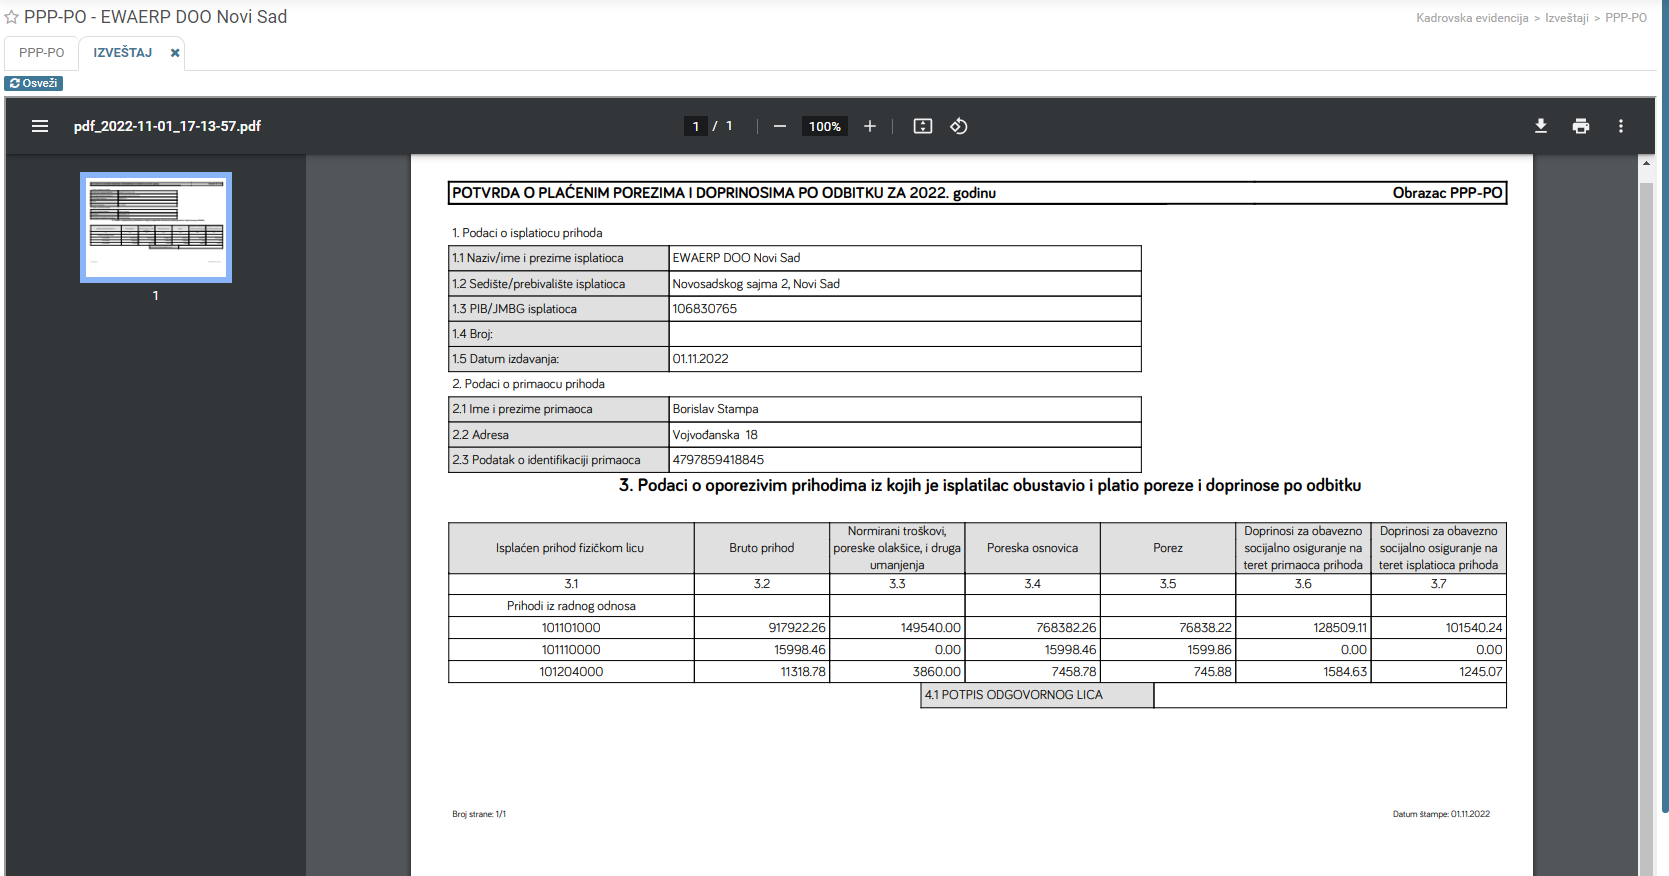Click the fit to page icon
The height and width of the screenshot is (876, 1669).
[923, 126]
